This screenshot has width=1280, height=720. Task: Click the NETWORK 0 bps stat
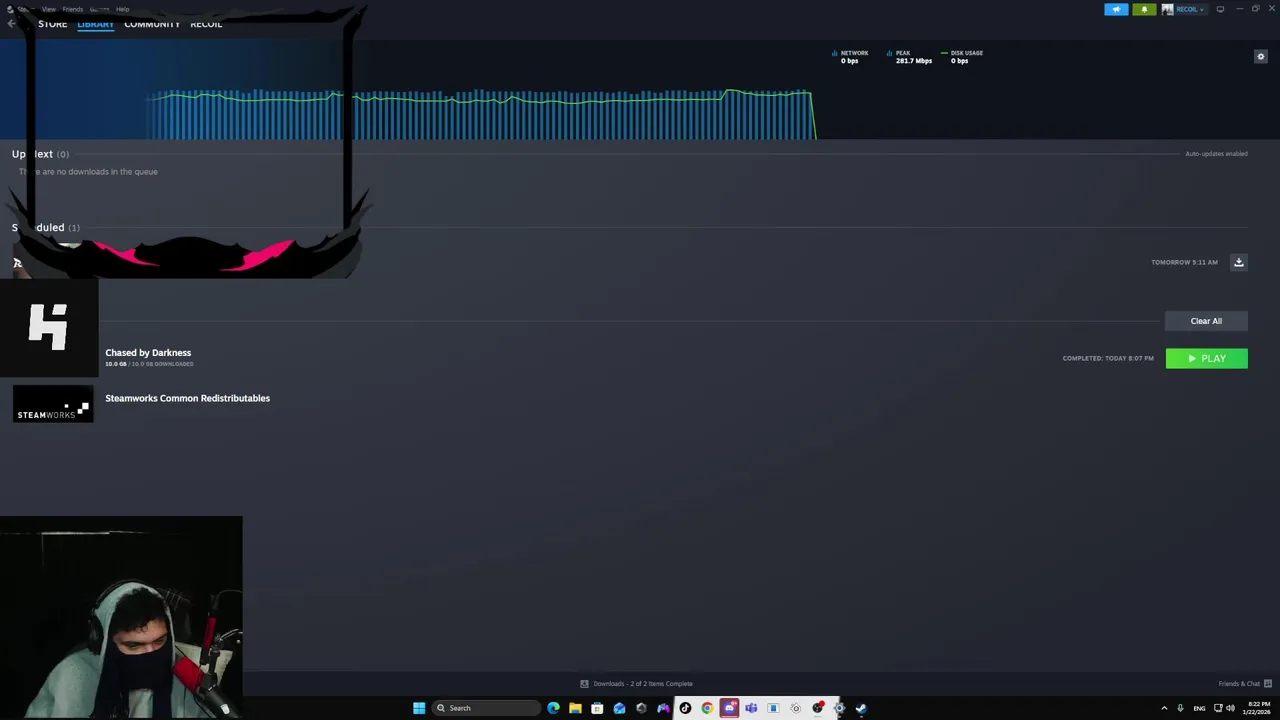(850, 57)
